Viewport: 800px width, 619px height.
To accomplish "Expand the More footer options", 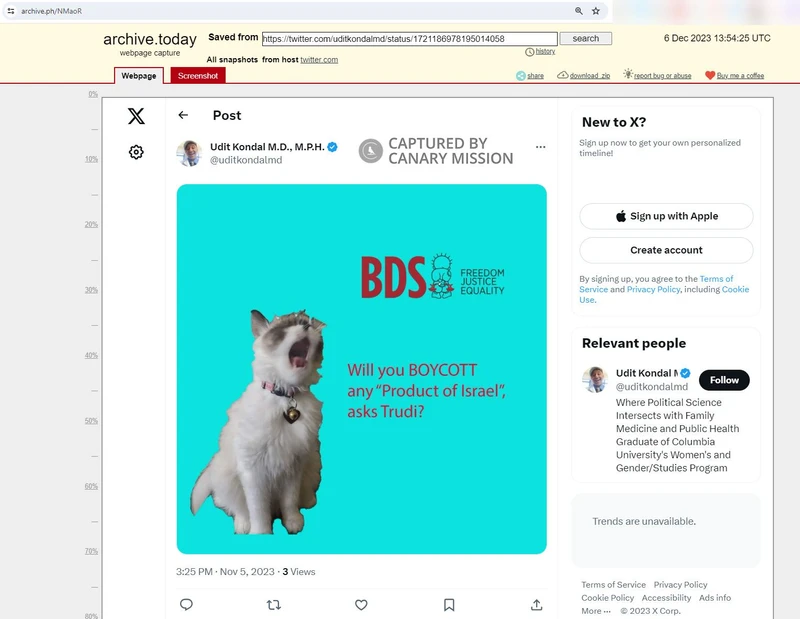I will [x=595, y=611].
